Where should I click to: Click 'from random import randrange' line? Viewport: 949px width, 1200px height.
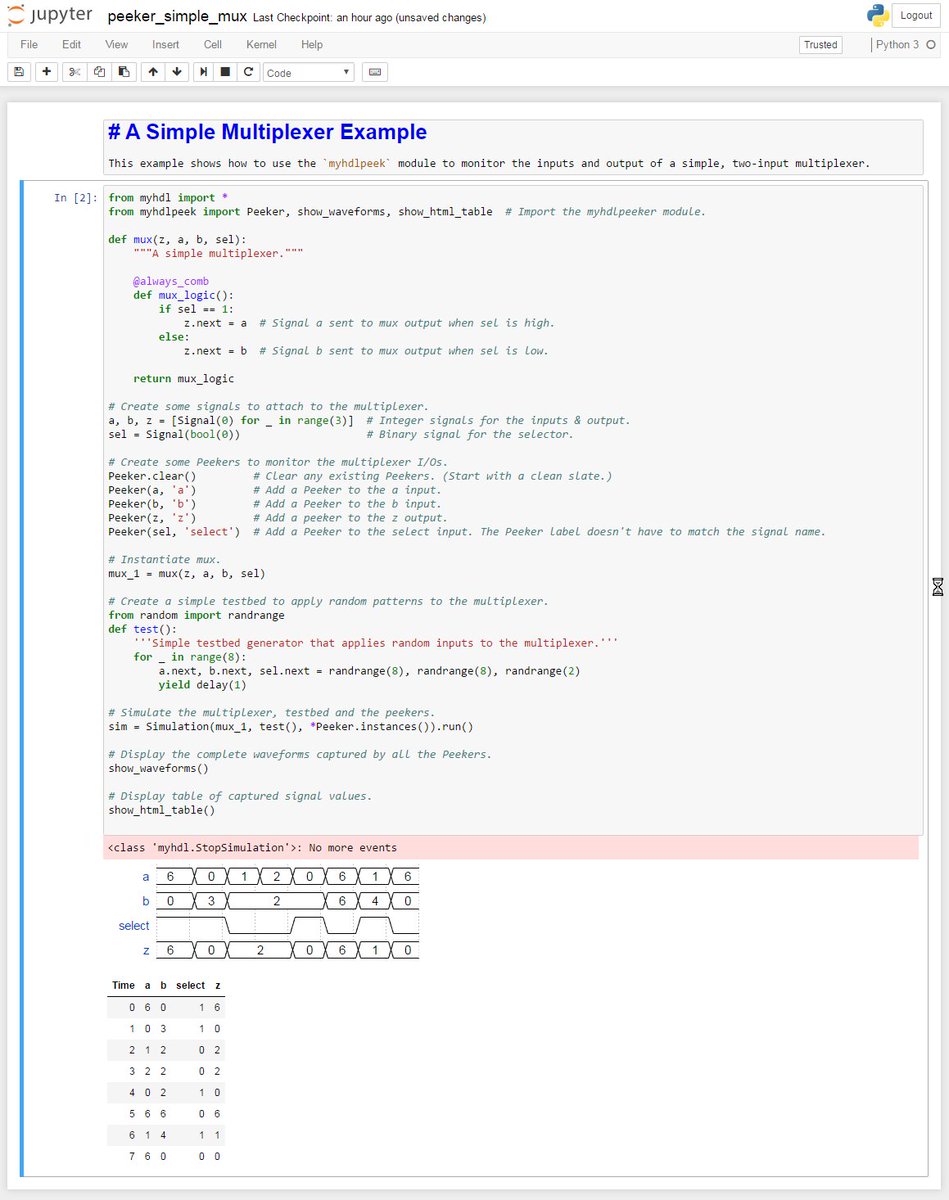click(196, 616)
